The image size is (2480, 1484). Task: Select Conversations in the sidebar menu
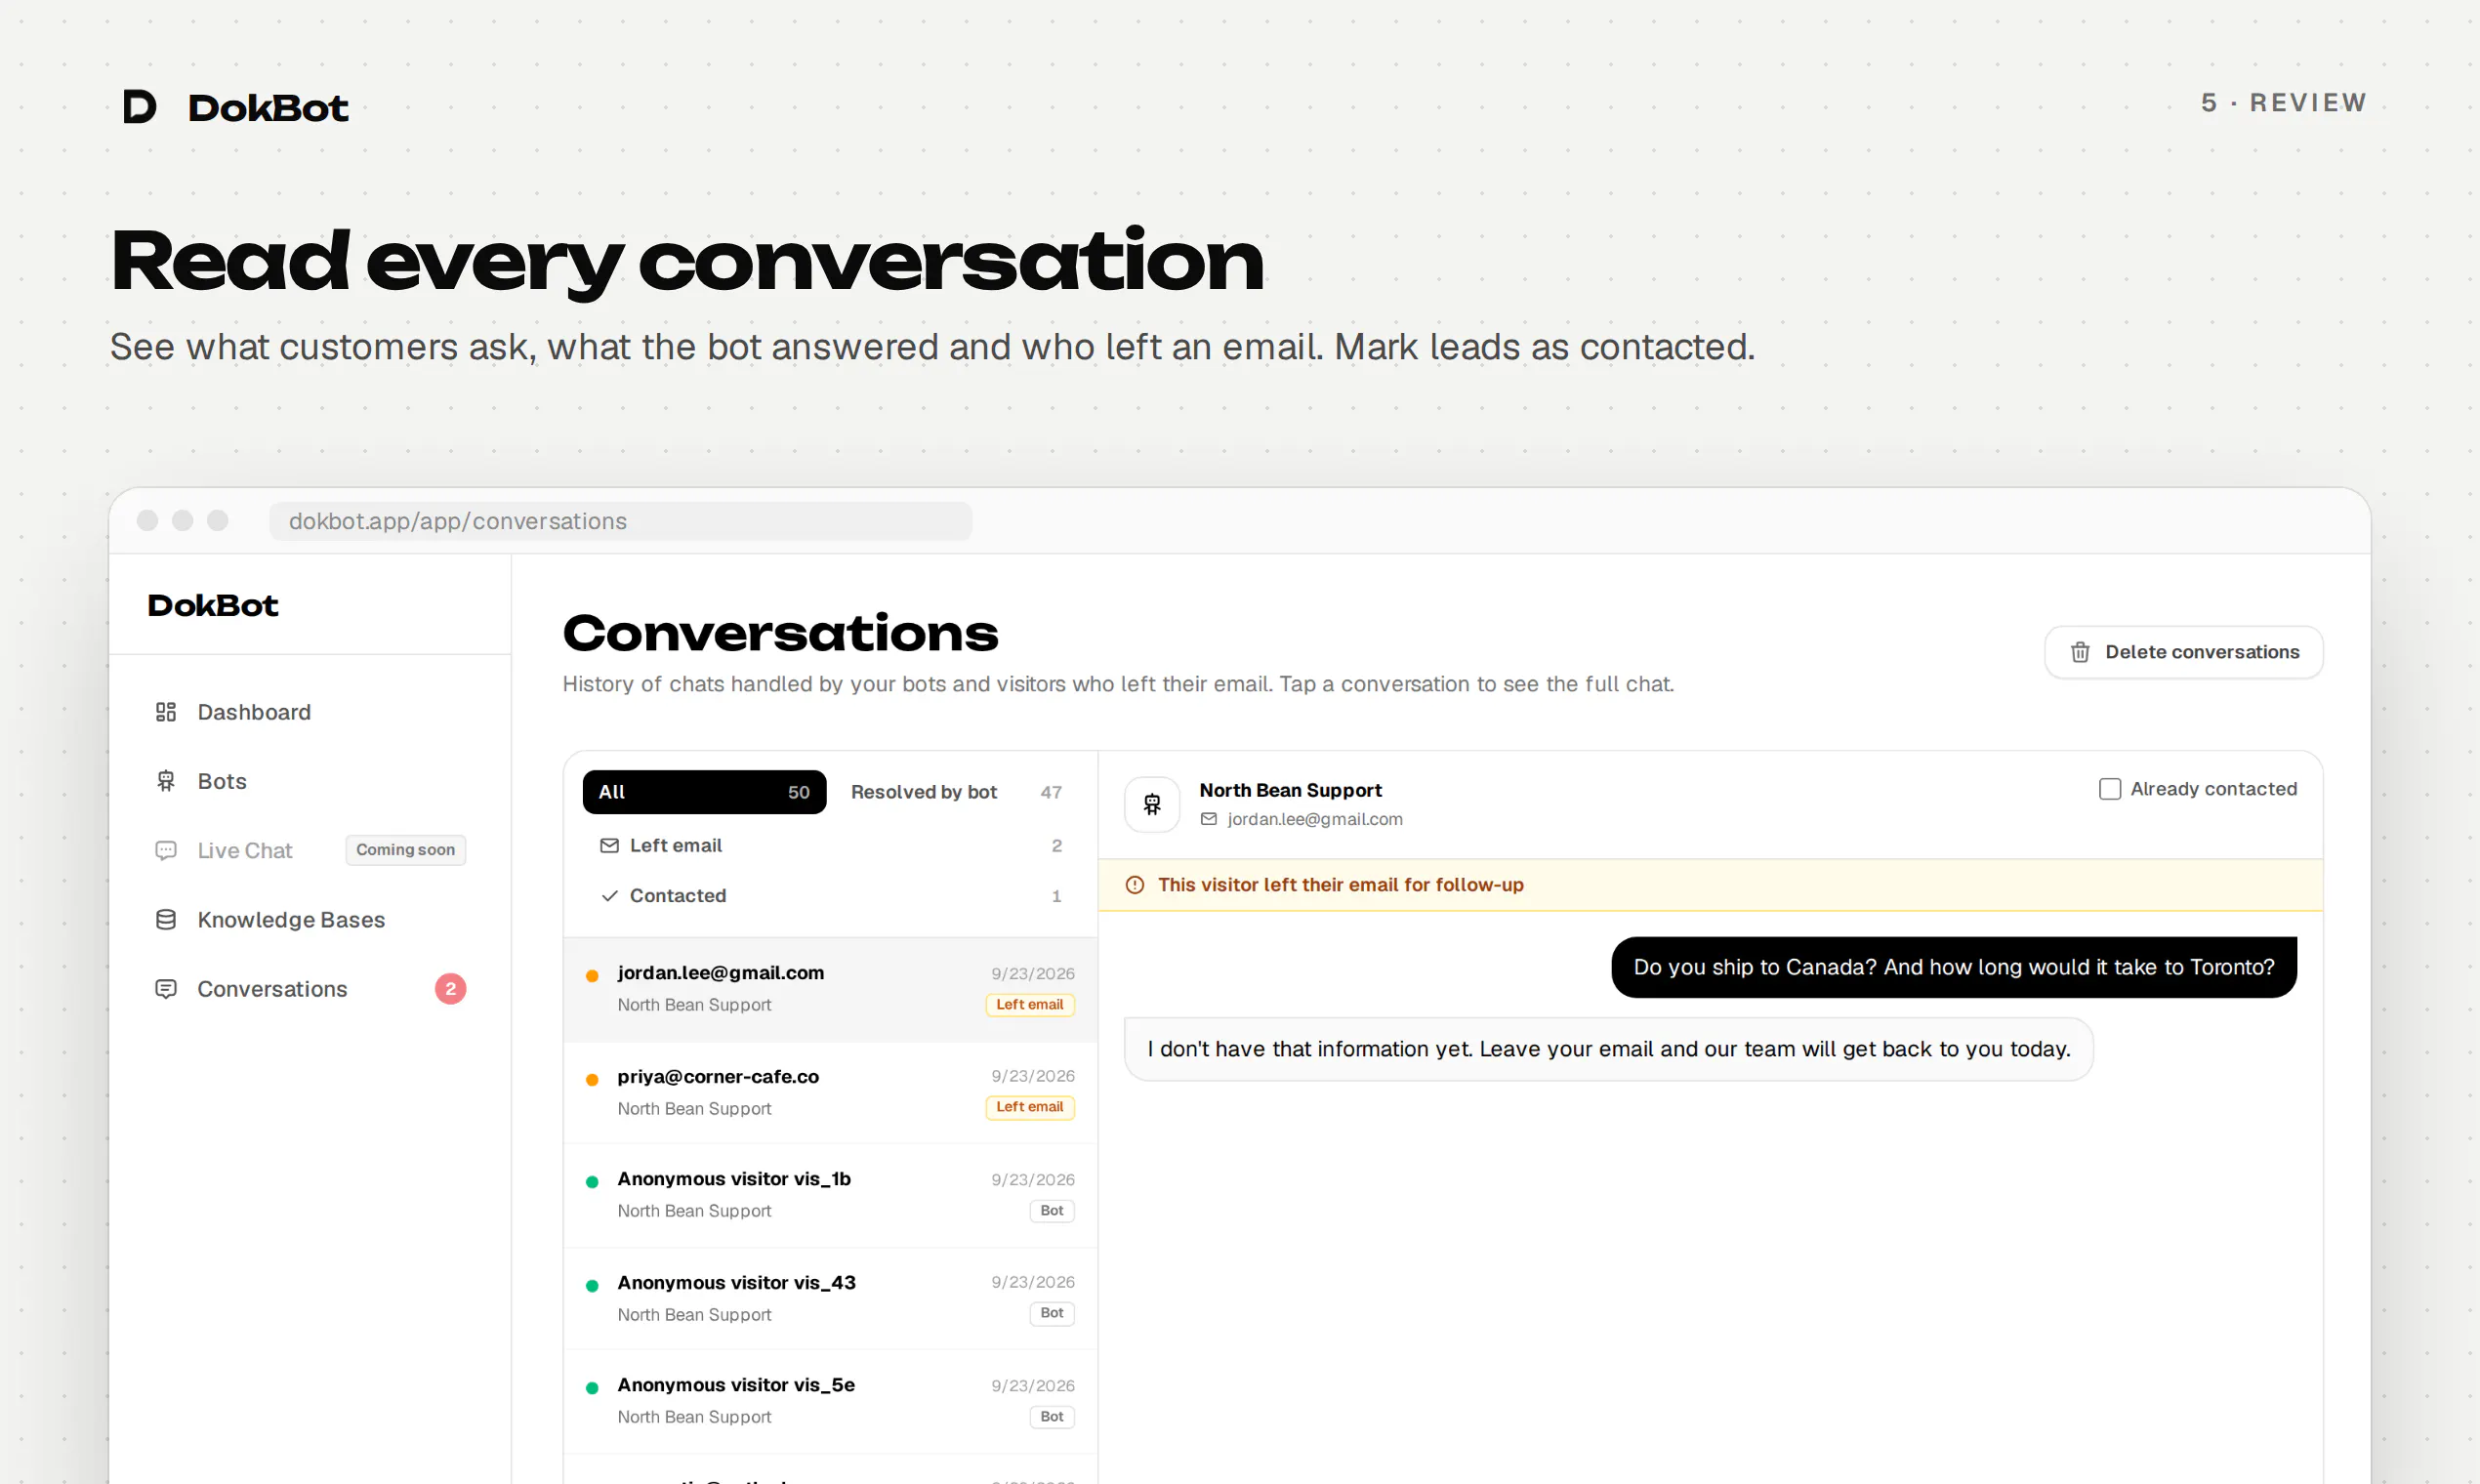pyautogui.click(x=310, y=989)
